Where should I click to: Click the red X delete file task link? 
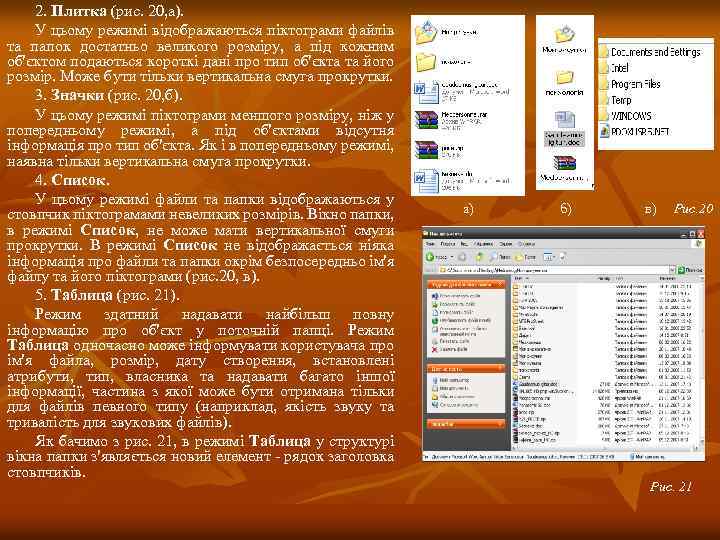point(450,349)
